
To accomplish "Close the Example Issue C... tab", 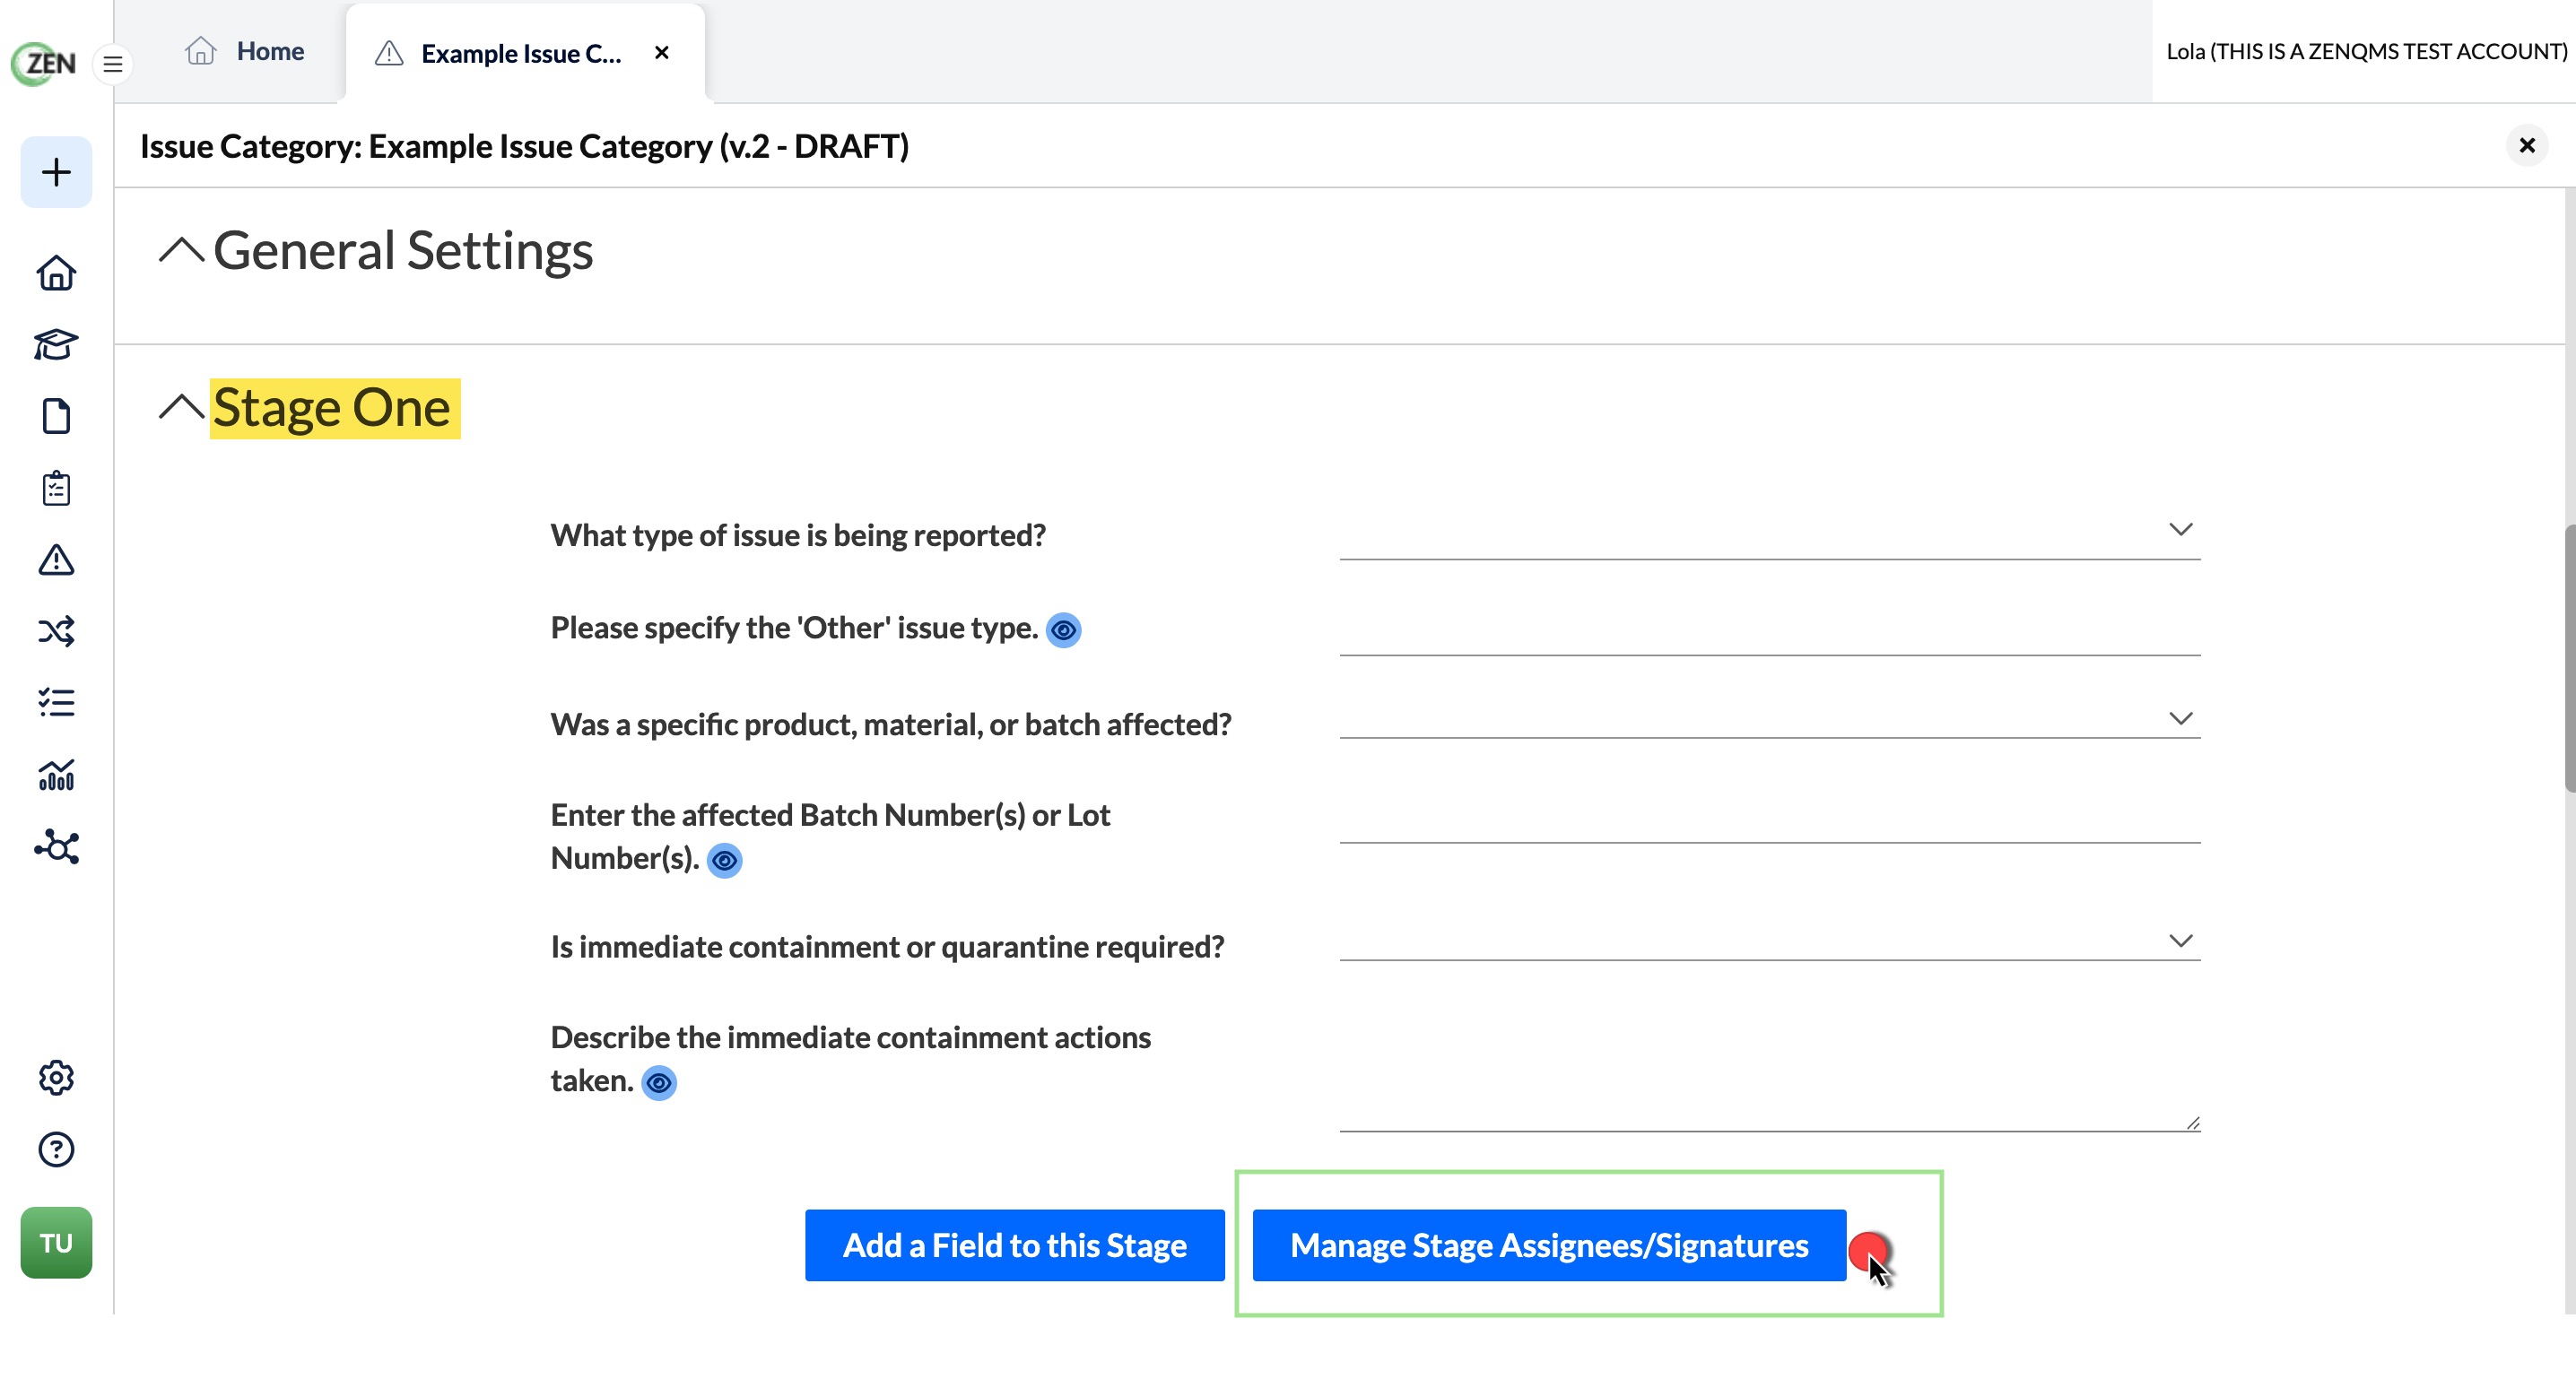I will 661,52.
